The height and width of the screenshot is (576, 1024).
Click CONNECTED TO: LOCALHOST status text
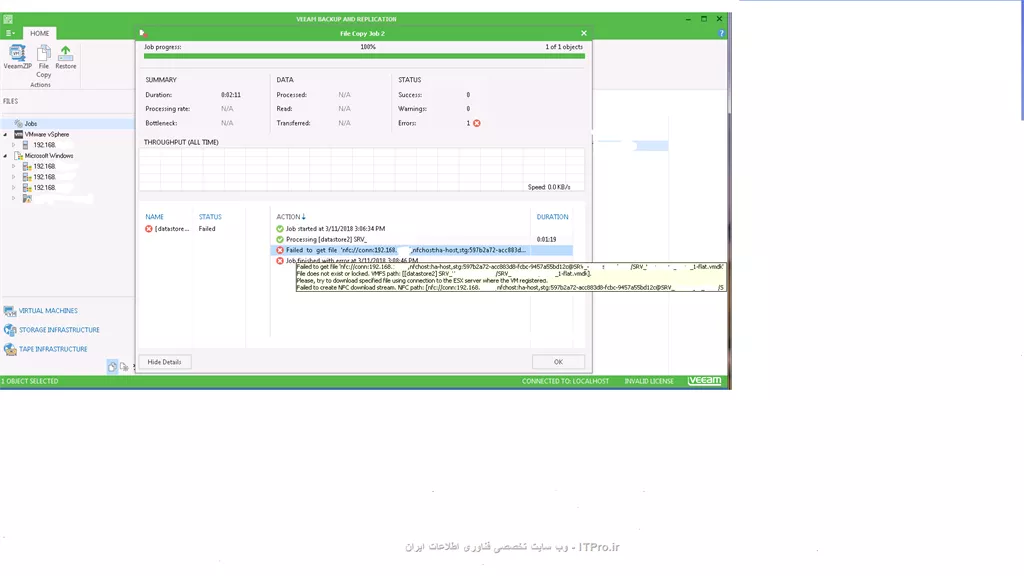(x=565, y=381)
